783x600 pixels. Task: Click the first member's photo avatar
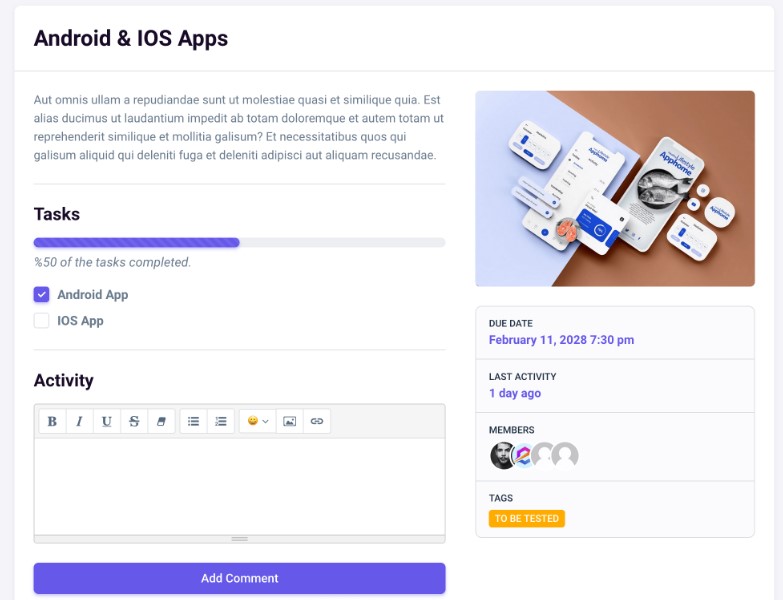click(x=503, y=456)
